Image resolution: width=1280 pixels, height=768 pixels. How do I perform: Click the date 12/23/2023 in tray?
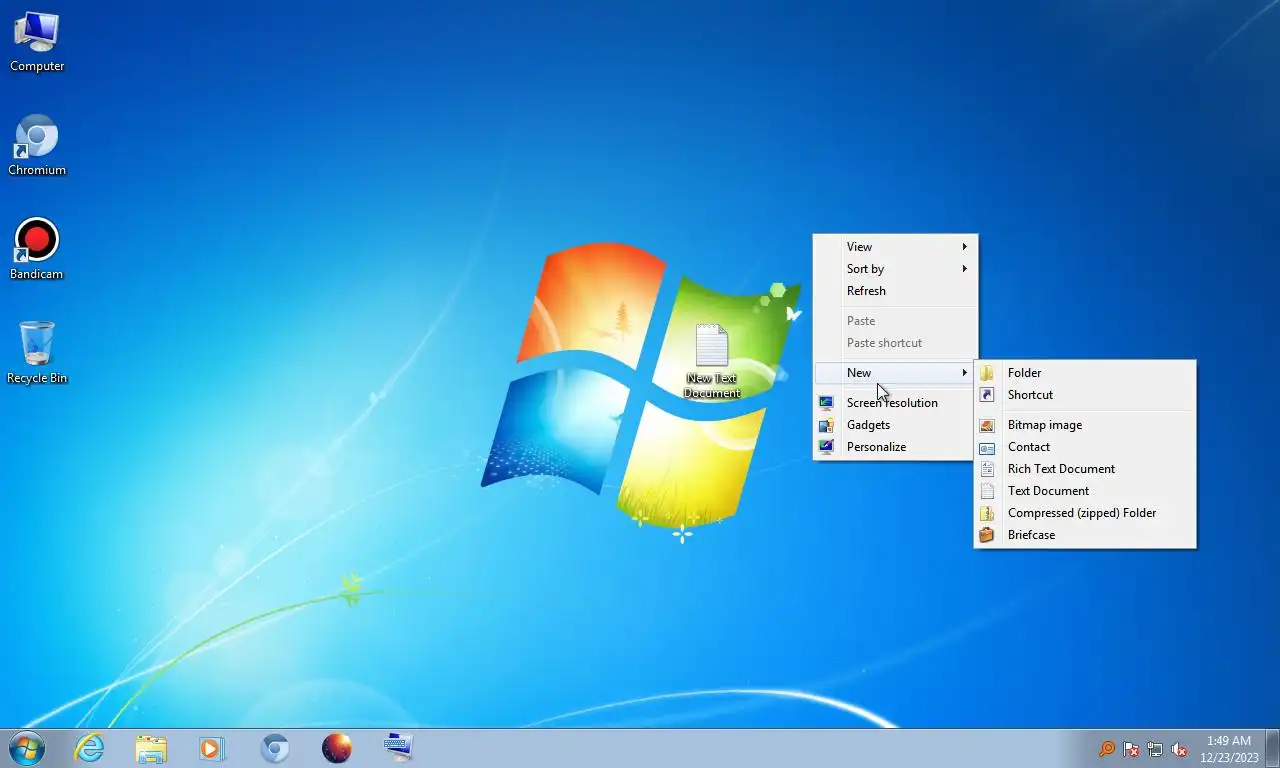(1229, 757)
